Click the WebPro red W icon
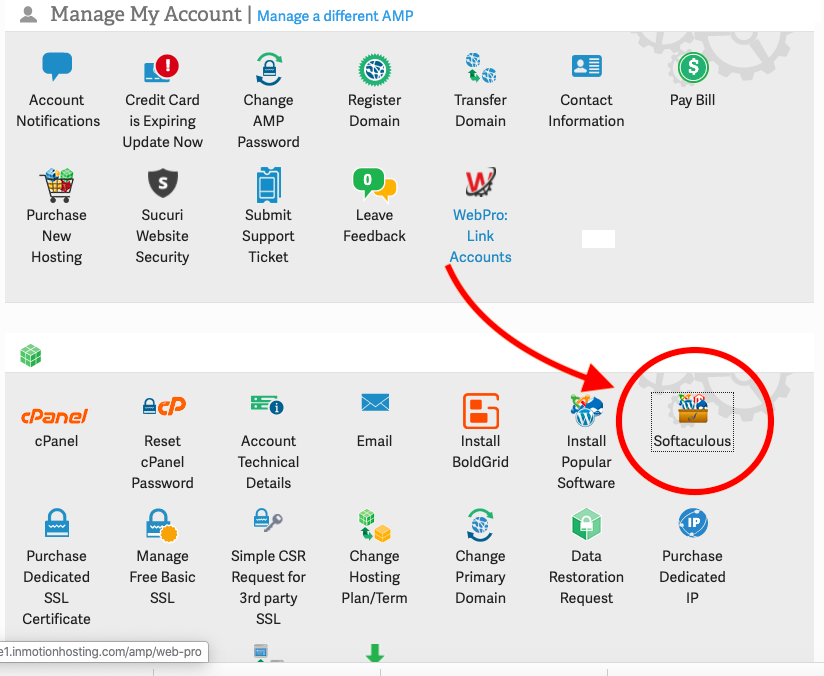The image size is (824, 676). click(x=480, y=182)
